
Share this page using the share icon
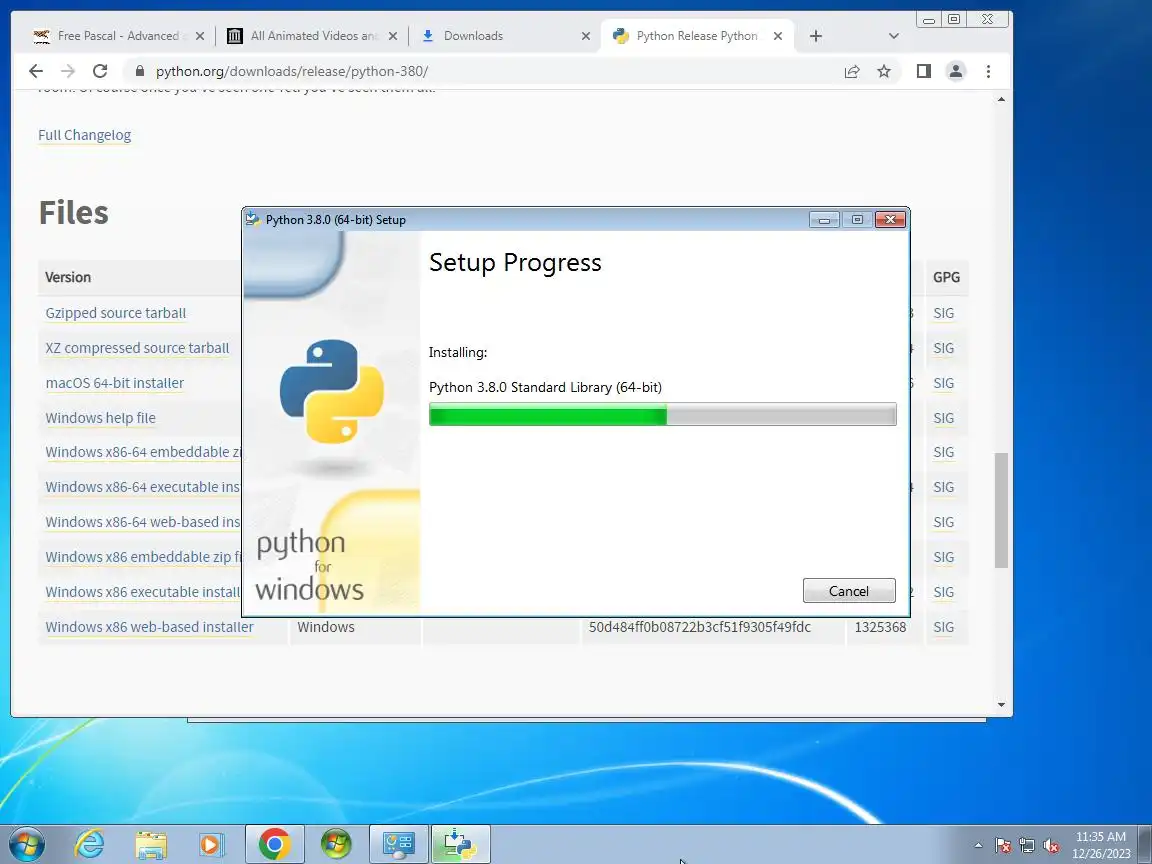(852, 71)
